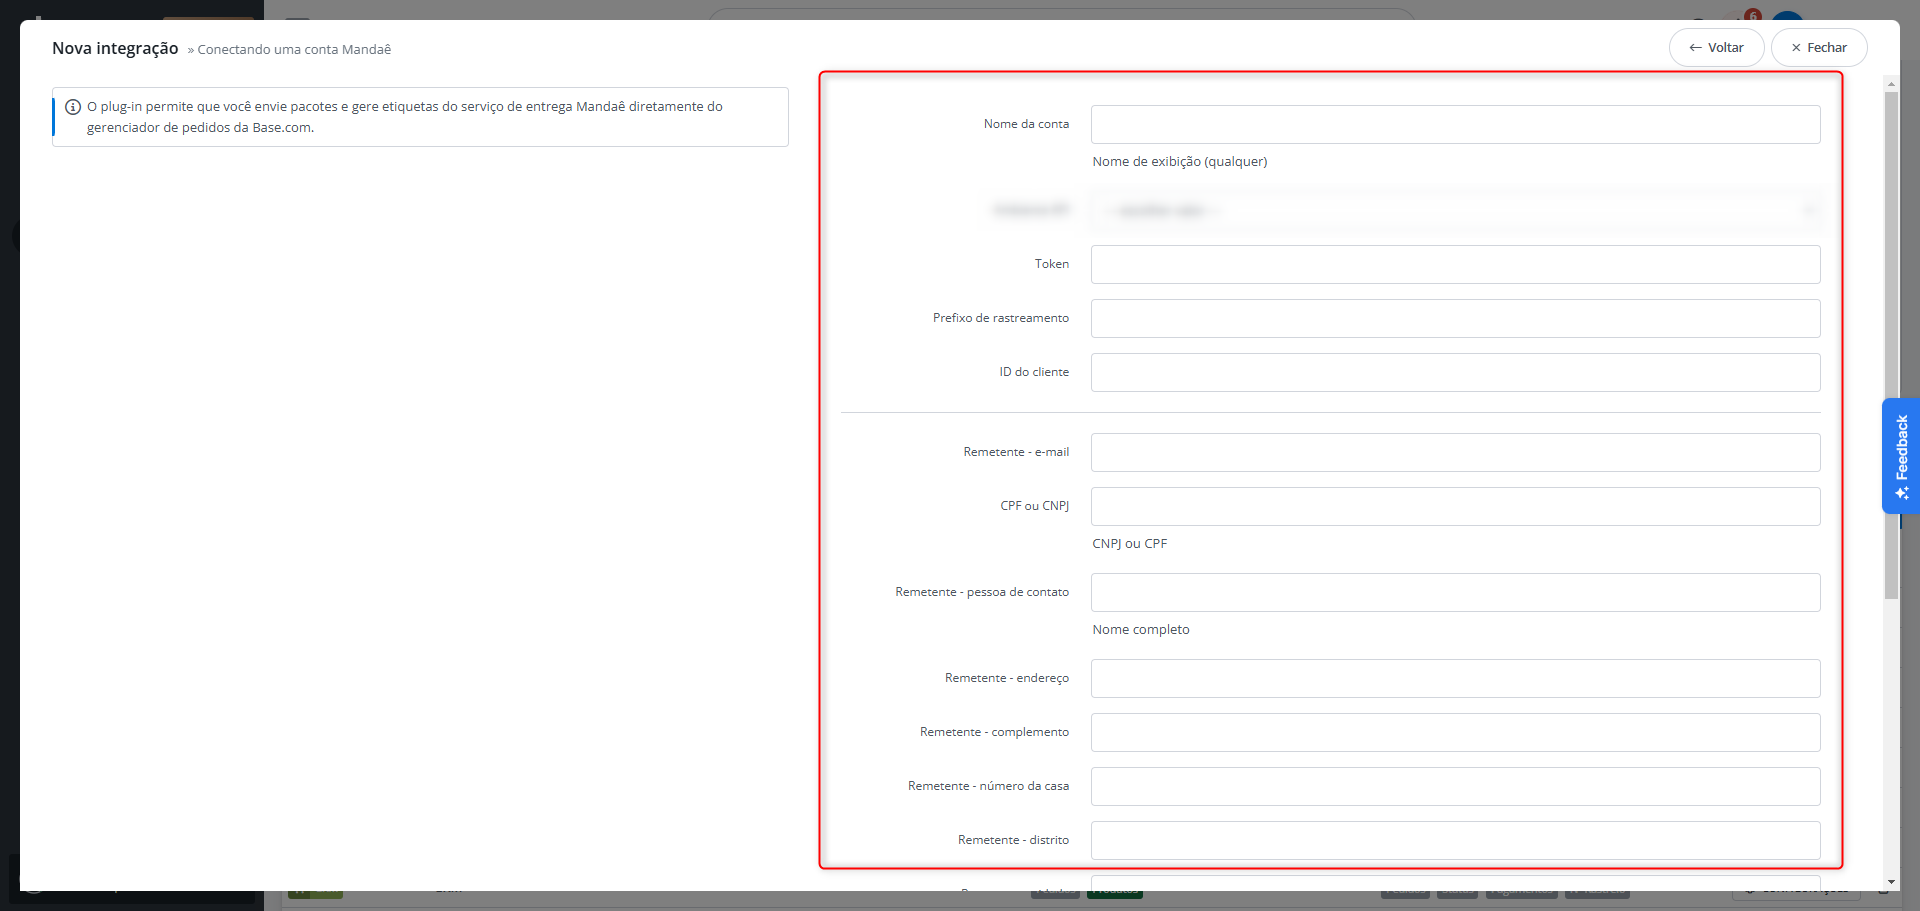Go back using the Voltar button

1716,47
